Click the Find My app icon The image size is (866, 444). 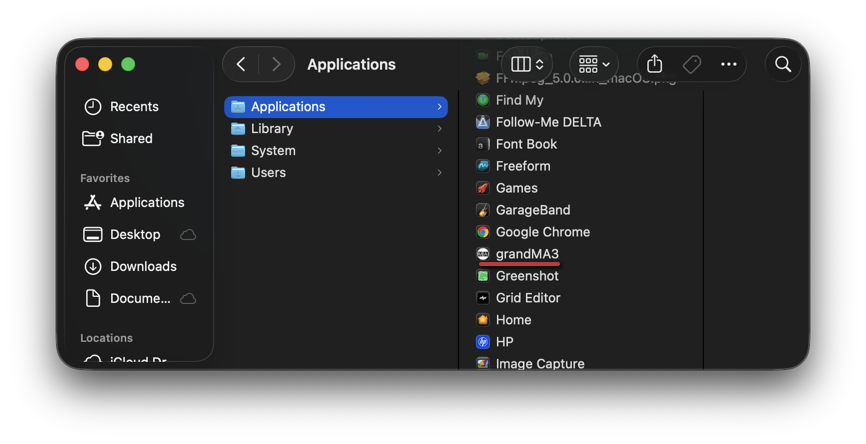(483, 100)
